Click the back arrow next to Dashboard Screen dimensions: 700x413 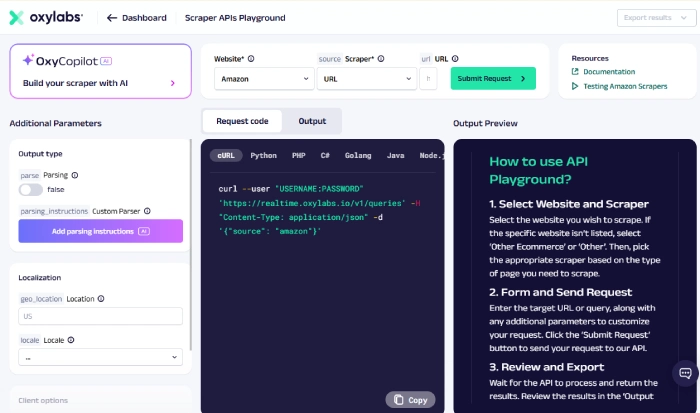pyautogui.click(x=112, y=18)
